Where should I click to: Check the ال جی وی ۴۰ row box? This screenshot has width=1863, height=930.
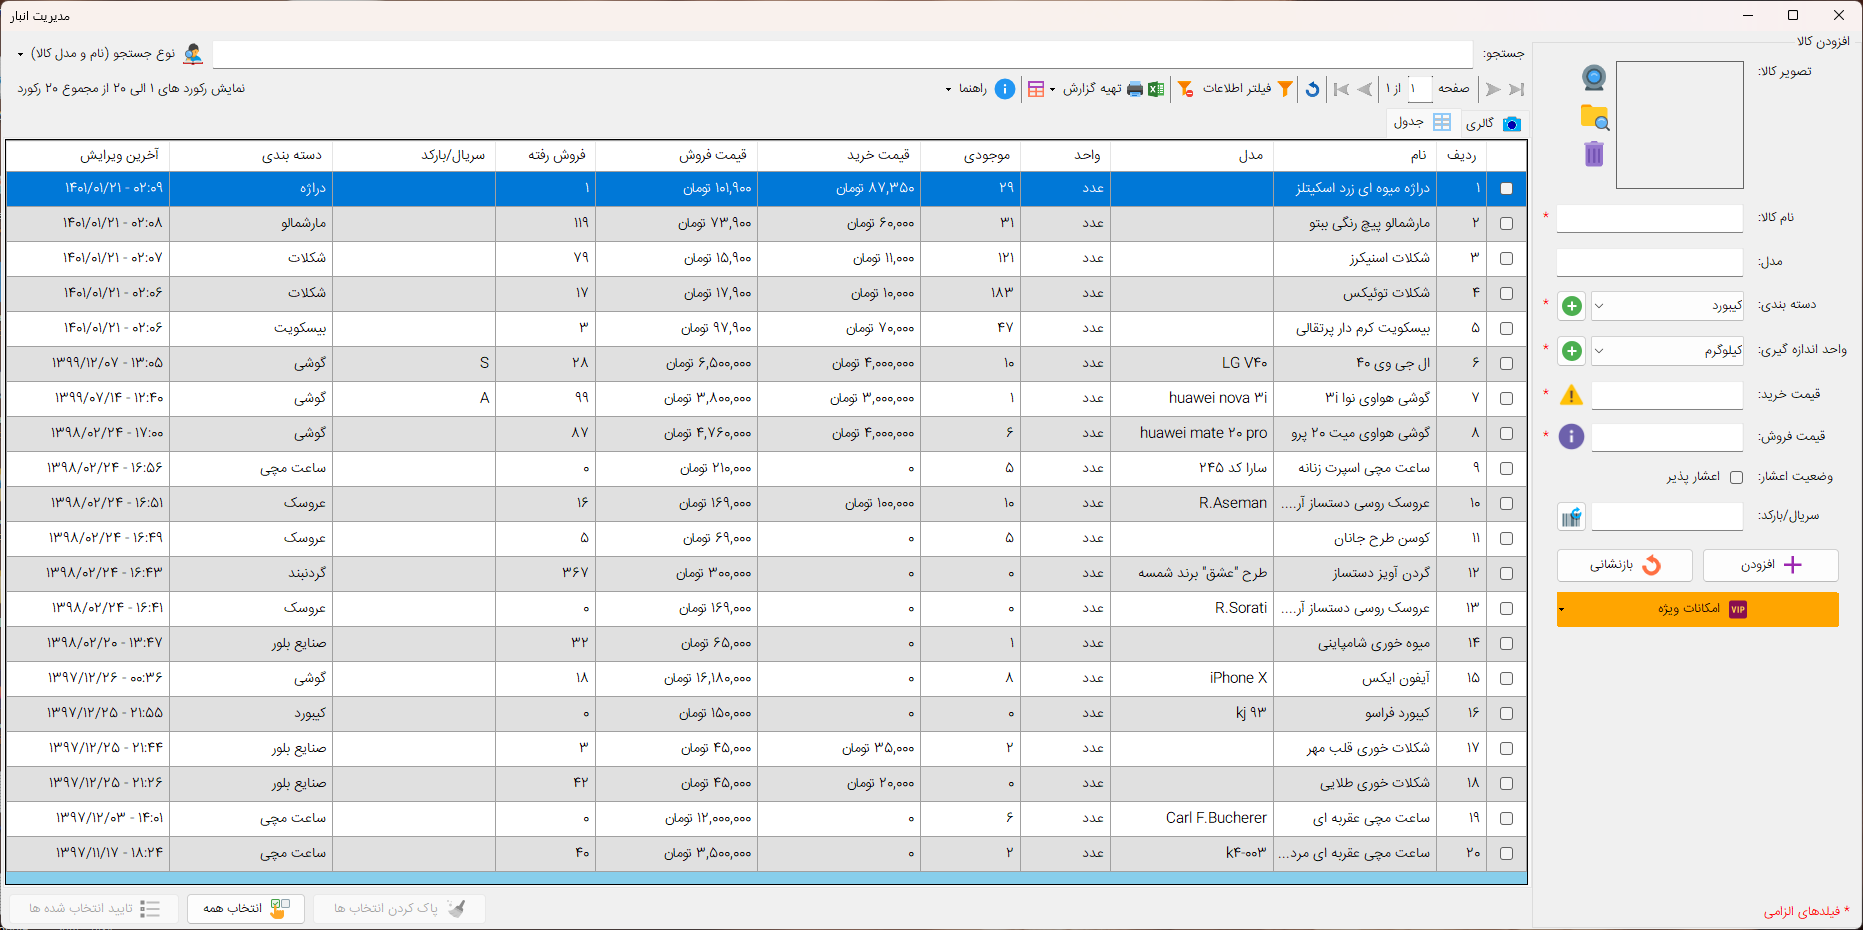(x=1506, y=363)
